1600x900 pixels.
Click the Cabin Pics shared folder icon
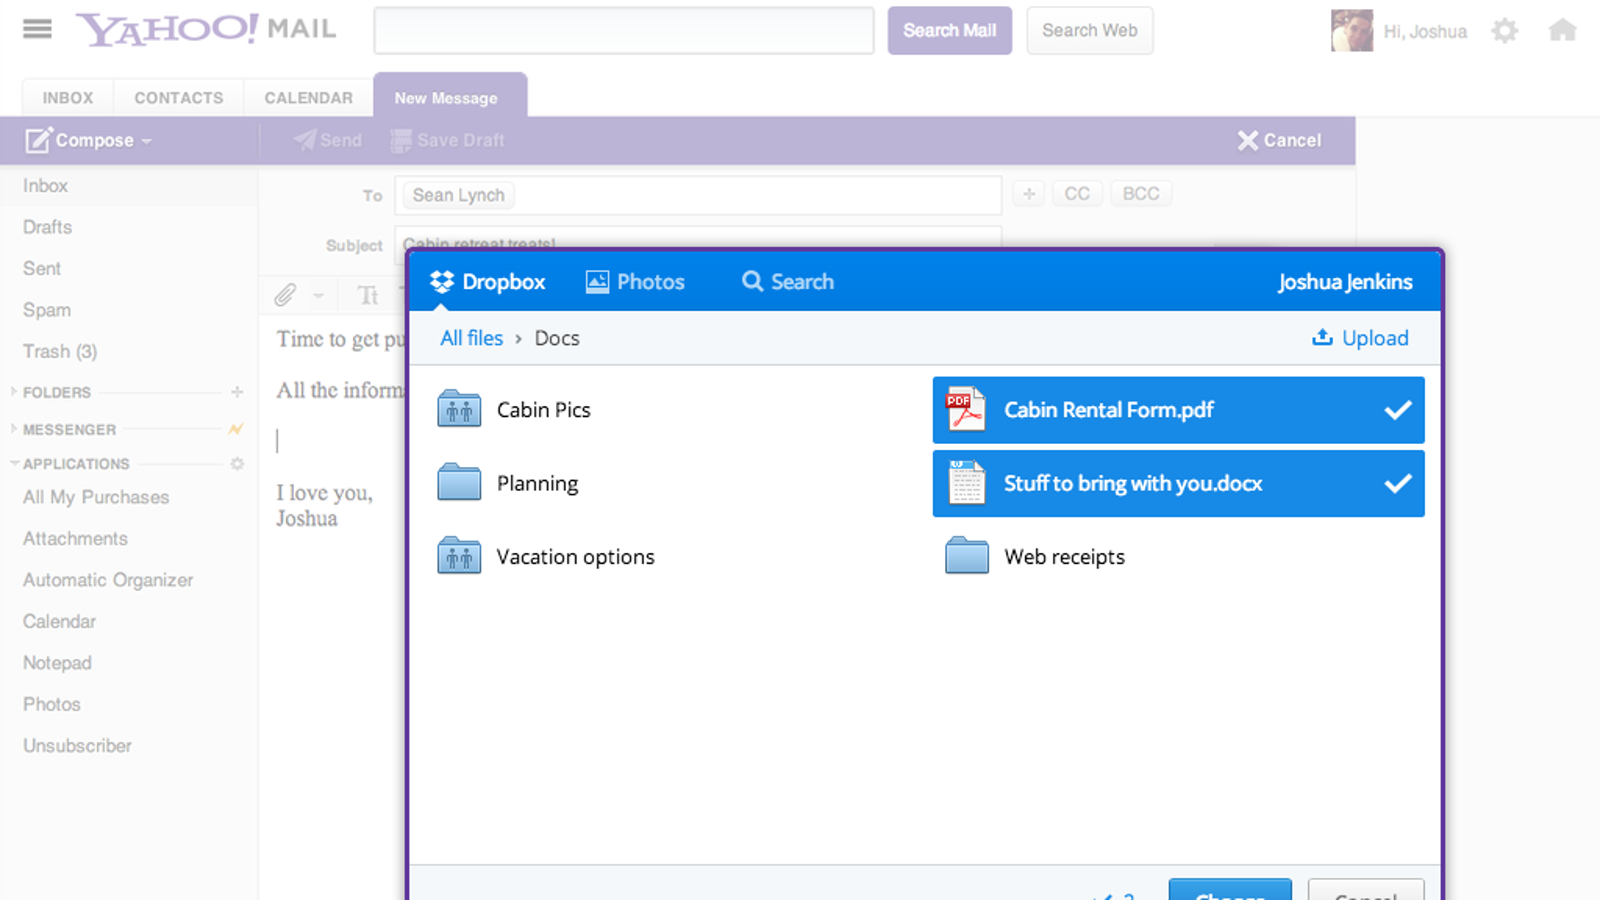click(x=459, y=409)
